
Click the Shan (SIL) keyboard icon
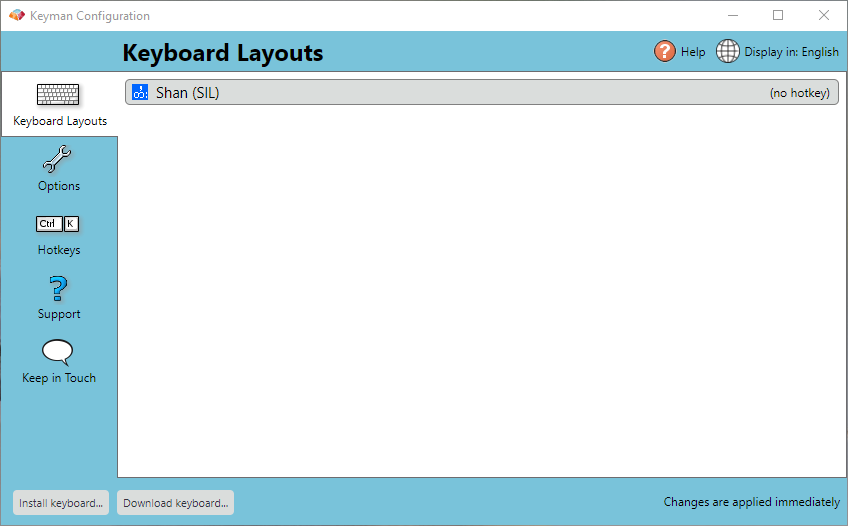tap(140, 92)
